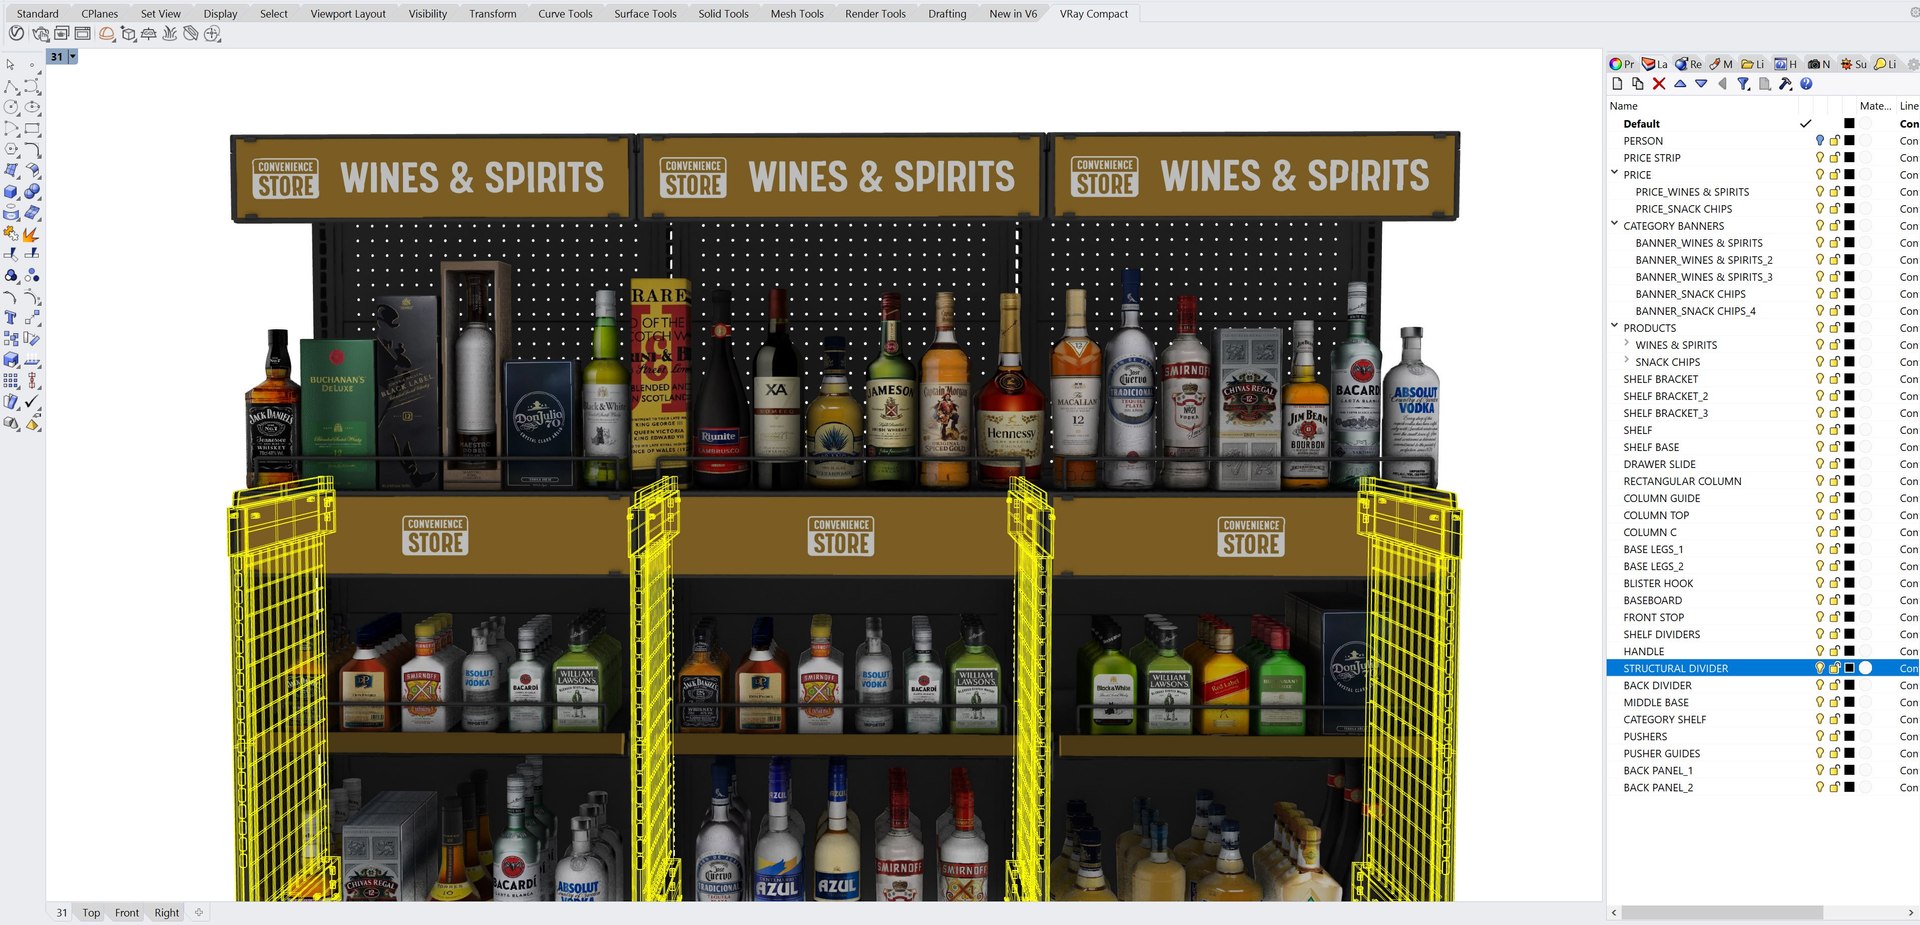This screenshot has height=925, width=1920.
Task: Click the new sublayer icon
Action: [x=1637, y=84]
